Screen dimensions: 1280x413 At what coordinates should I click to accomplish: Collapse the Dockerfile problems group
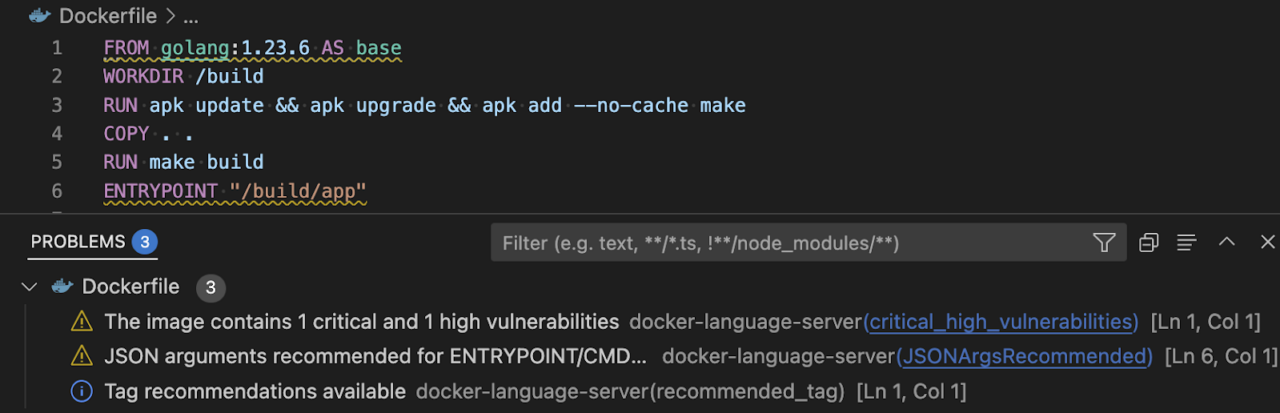30,287
